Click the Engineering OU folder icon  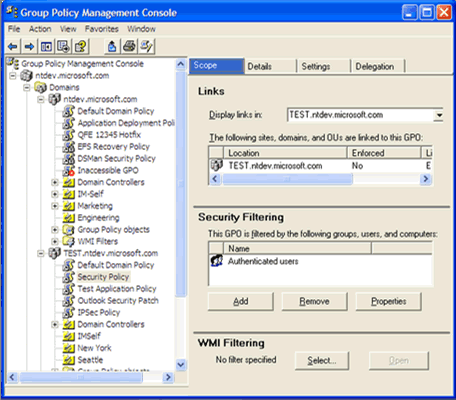click(x=68, y=218)
